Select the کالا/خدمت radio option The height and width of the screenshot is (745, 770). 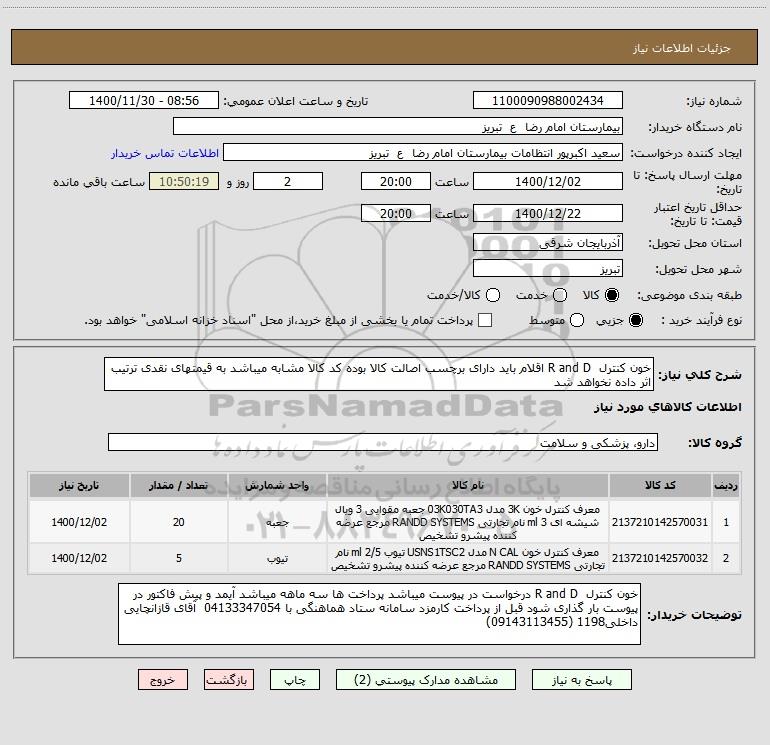[x=493, y=295]
